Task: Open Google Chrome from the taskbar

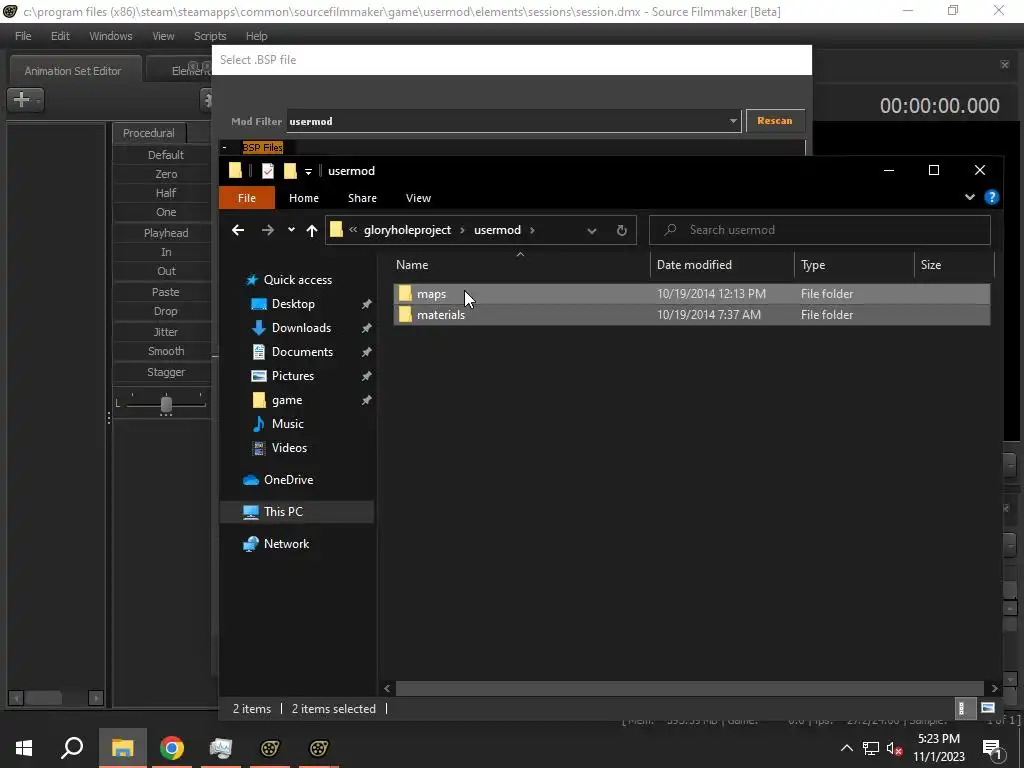Action: 172,748
